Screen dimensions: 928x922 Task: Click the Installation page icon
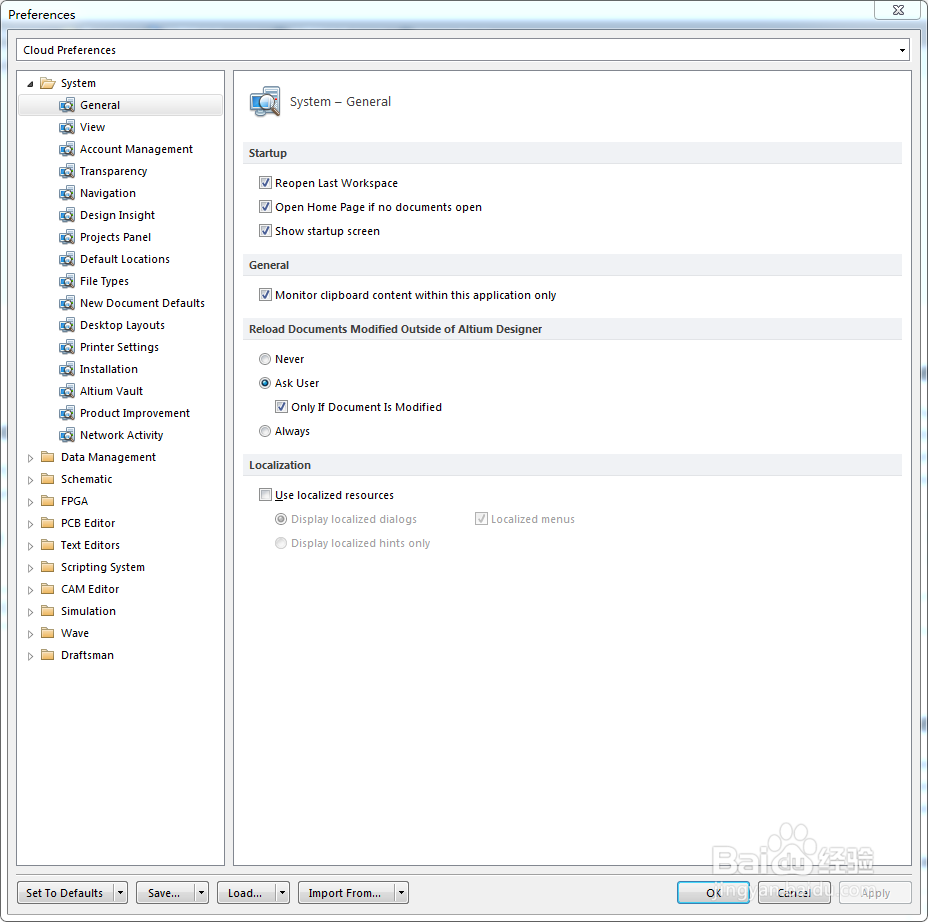click(x=67, y=369)
